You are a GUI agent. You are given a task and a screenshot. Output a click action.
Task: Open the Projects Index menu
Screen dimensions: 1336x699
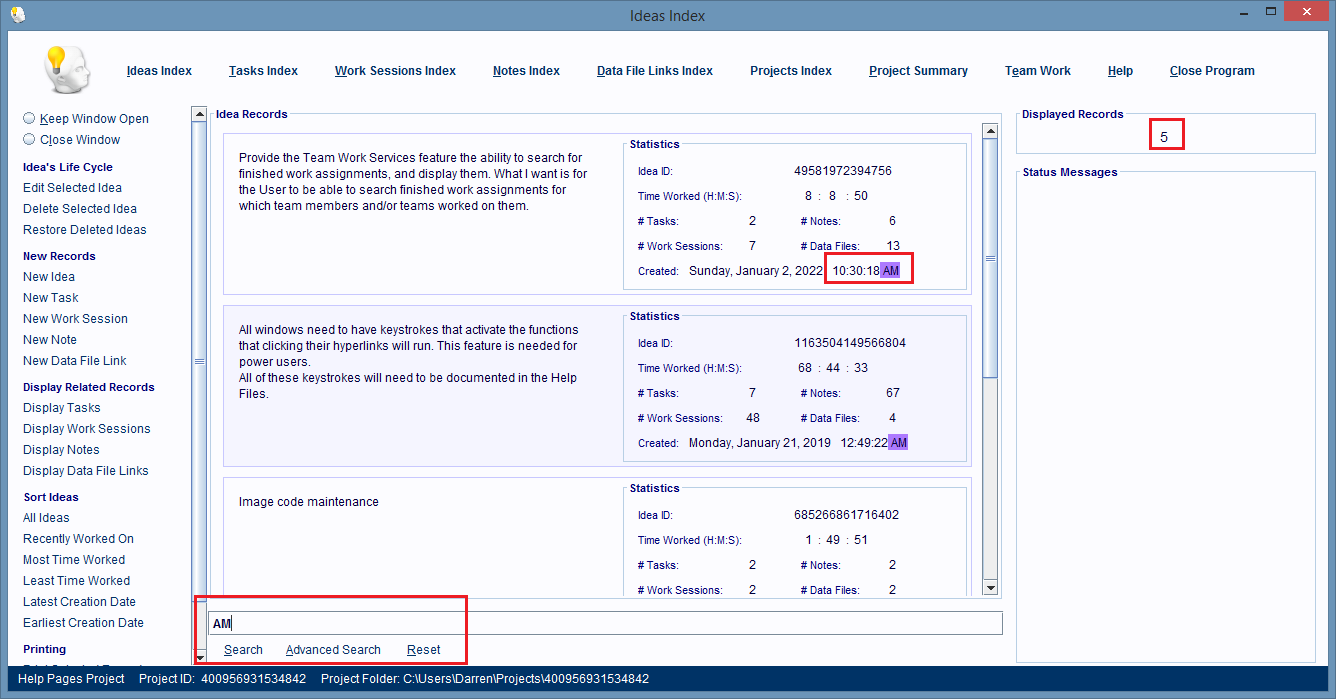point(791,71)
